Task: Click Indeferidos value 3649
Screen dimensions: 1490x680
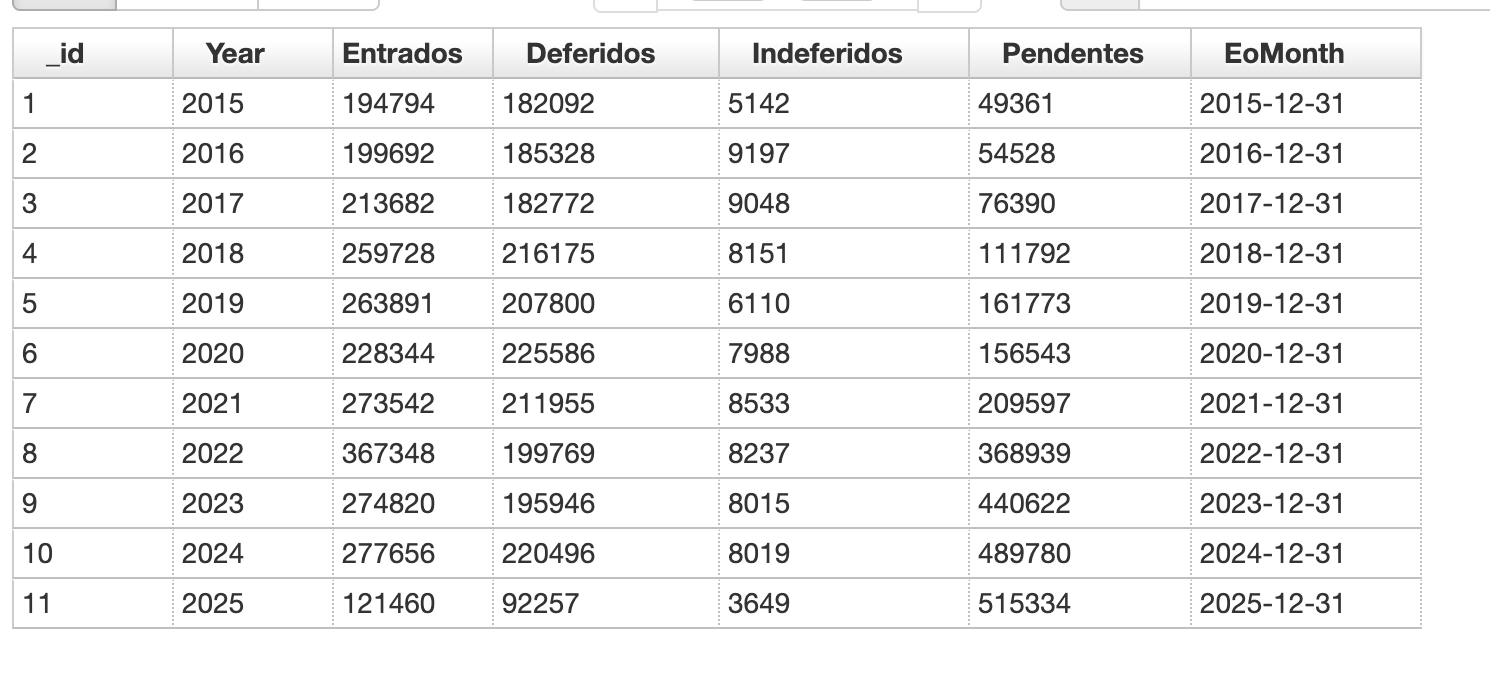Action: 758,604
